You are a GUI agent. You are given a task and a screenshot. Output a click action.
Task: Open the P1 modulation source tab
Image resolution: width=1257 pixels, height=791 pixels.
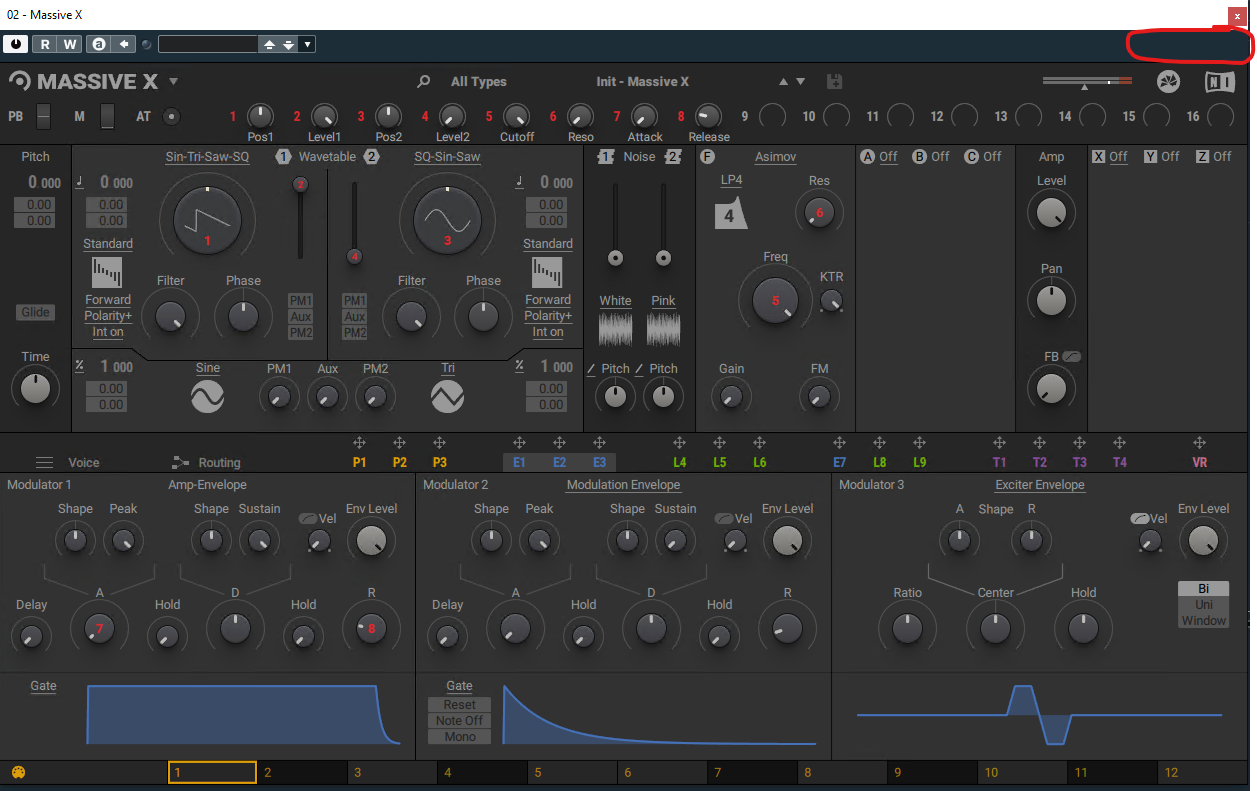click(x=359, y=462)
